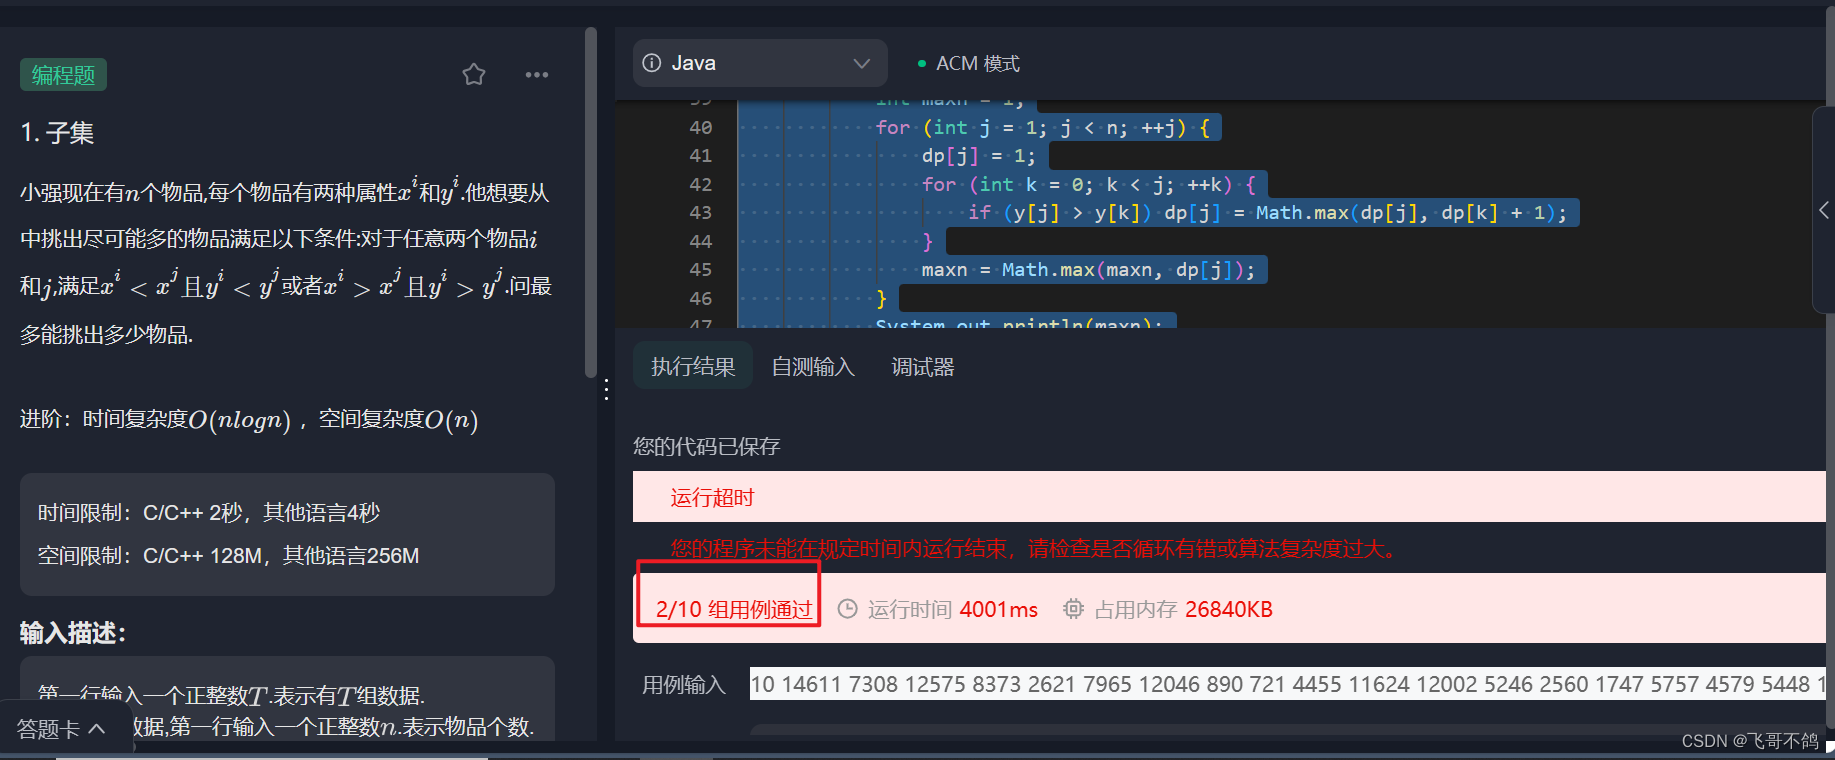Click the for (int k = 0 code line
Screen dimensions: 1835x760
[1090, 185]
